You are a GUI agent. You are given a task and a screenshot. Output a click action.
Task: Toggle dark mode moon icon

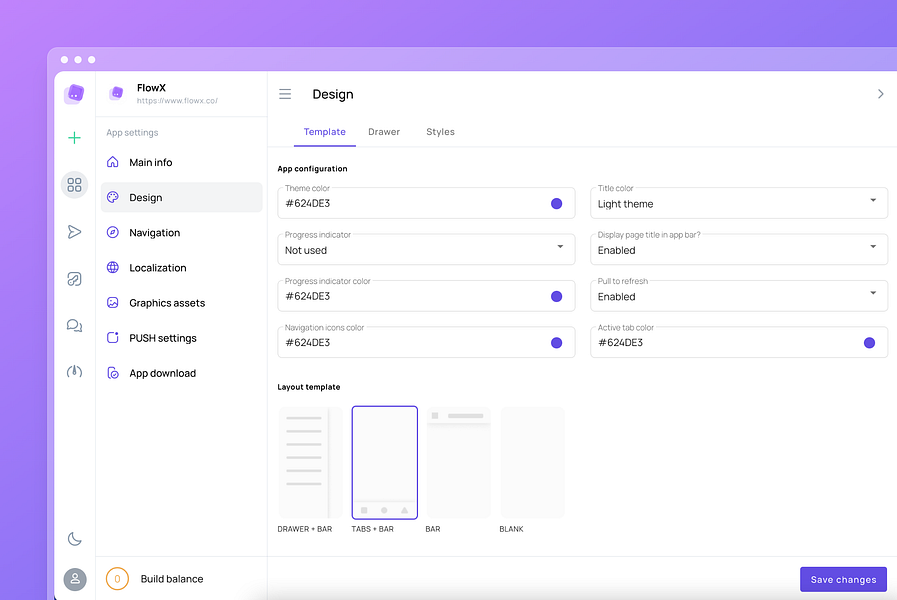[74, 539]
